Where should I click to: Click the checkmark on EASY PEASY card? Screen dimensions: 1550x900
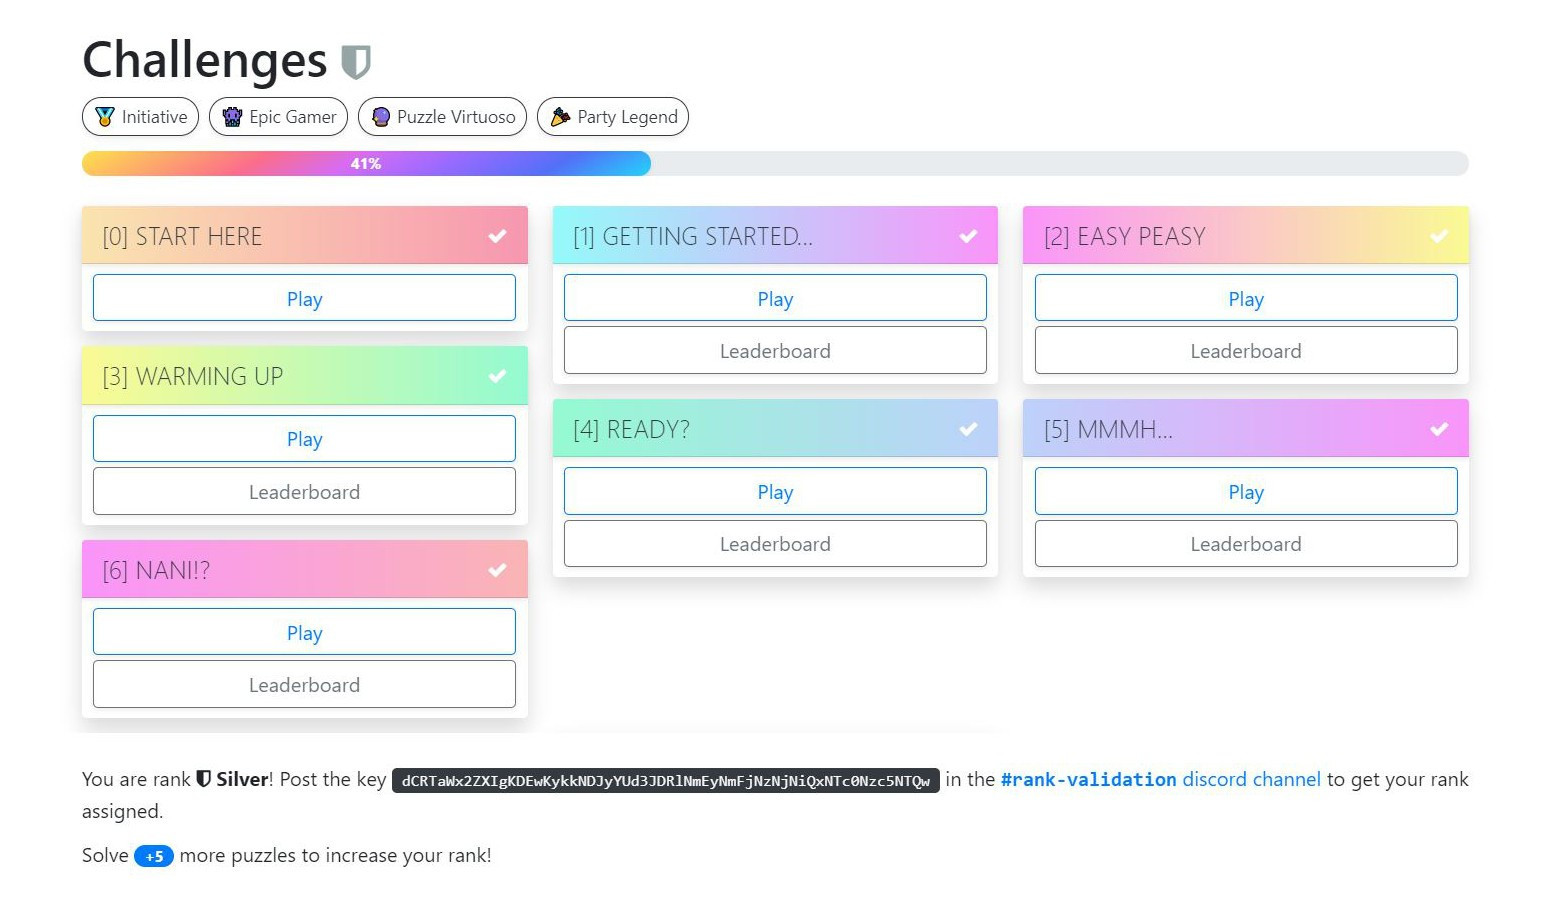(x=1438, y=236)
